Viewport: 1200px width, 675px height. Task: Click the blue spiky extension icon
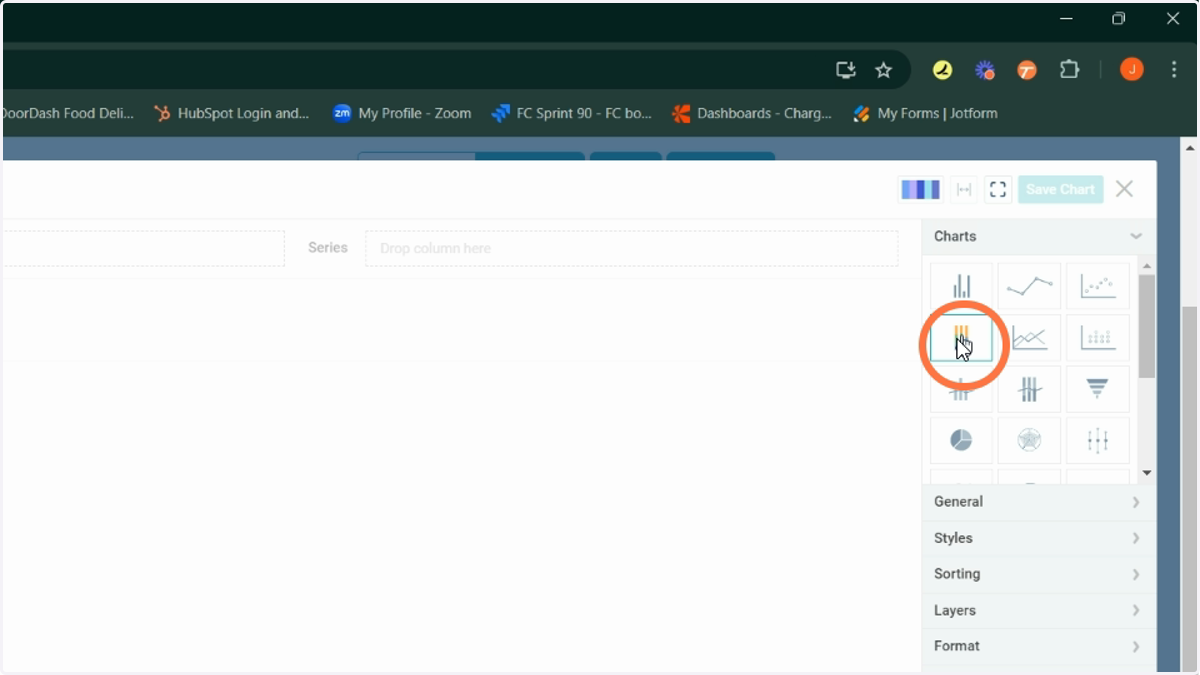[x=985, y=70]
